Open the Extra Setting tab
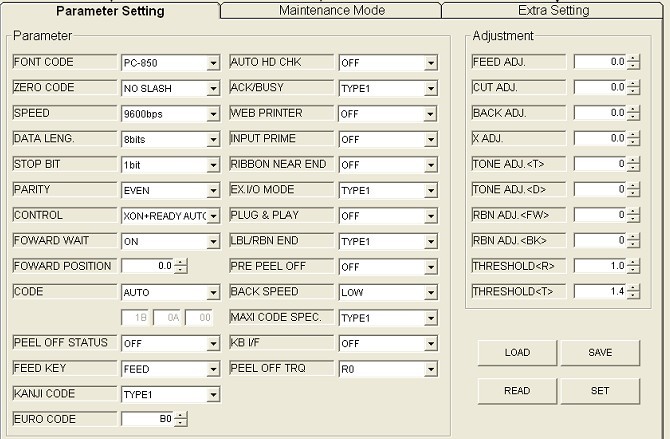670x439 pixels. coord(553,11)
